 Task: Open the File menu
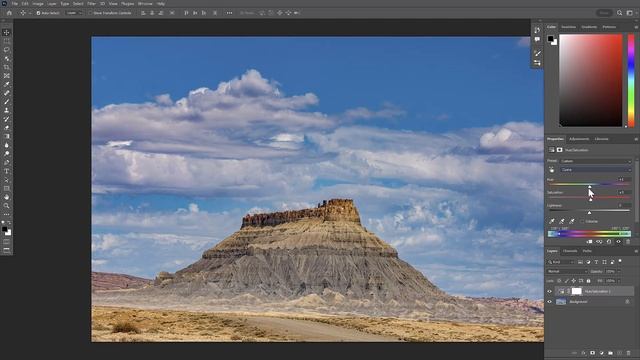(15, 4)
